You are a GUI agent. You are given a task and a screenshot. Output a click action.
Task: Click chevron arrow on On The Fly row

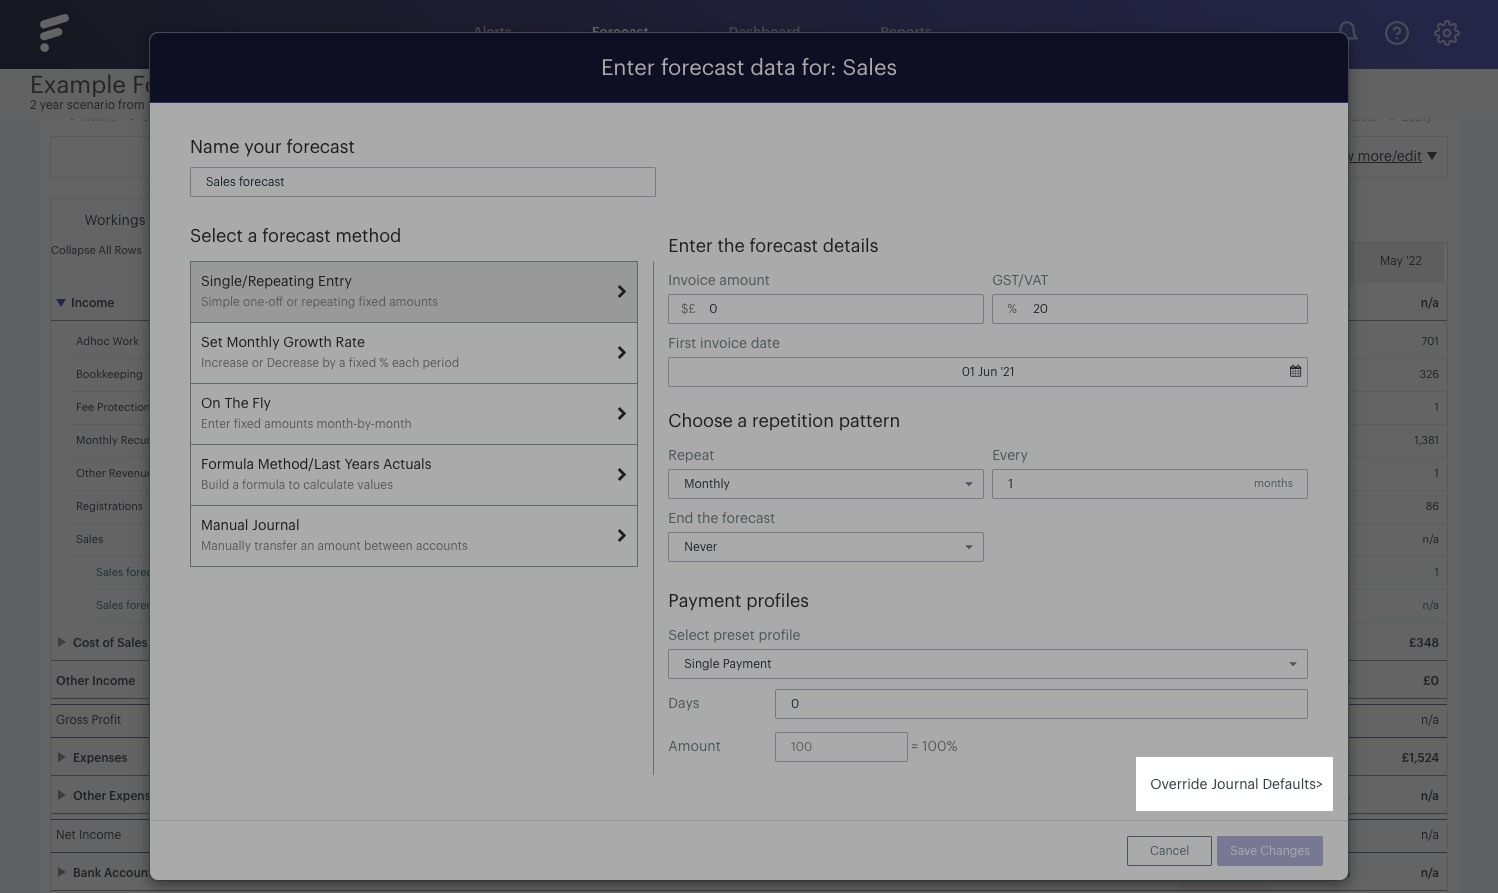621,414
